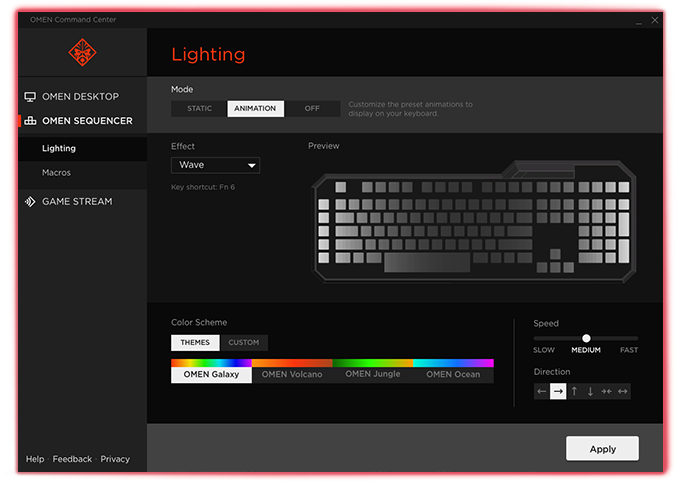Screen dimensions: 675x482
Task: Click the spacebar in keyboard preview
Action: pos(427,262)
